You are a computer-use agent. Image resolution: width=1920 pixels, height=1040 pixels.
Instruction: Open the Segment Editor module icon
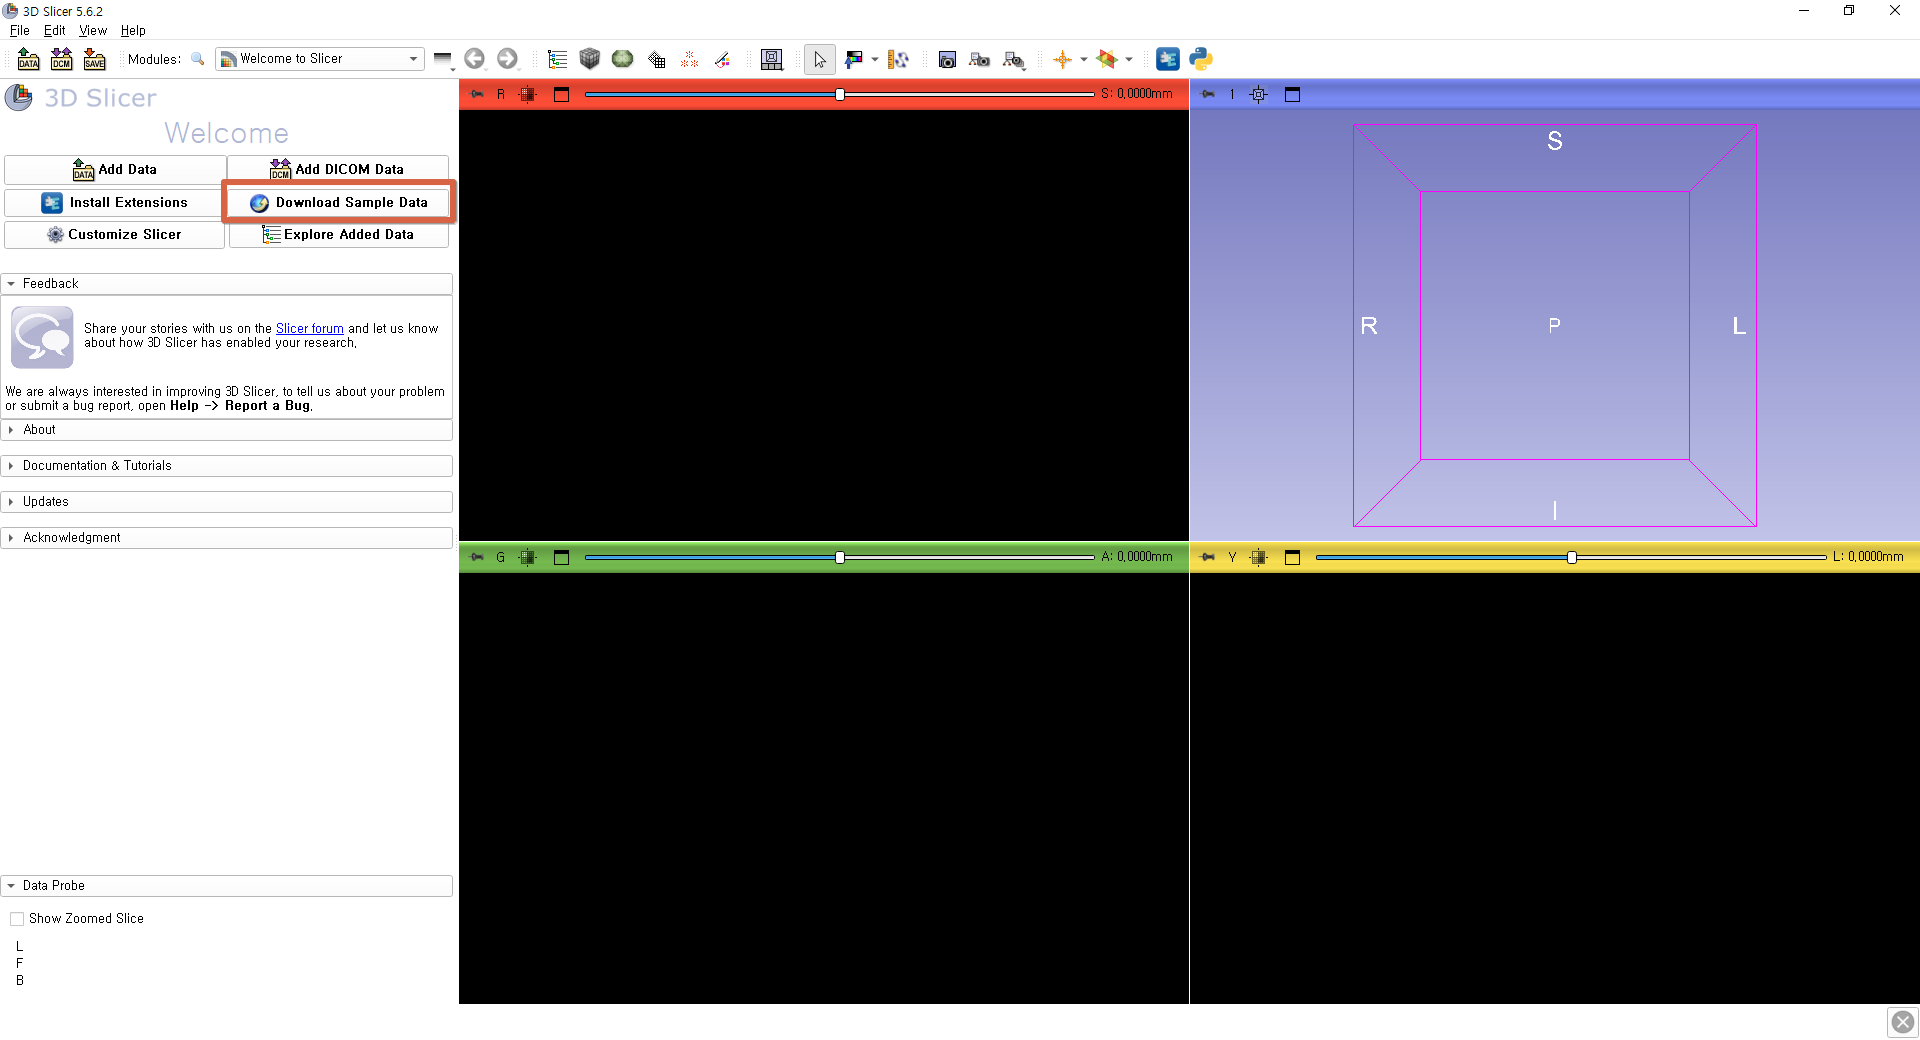click(x=722, y=59)
